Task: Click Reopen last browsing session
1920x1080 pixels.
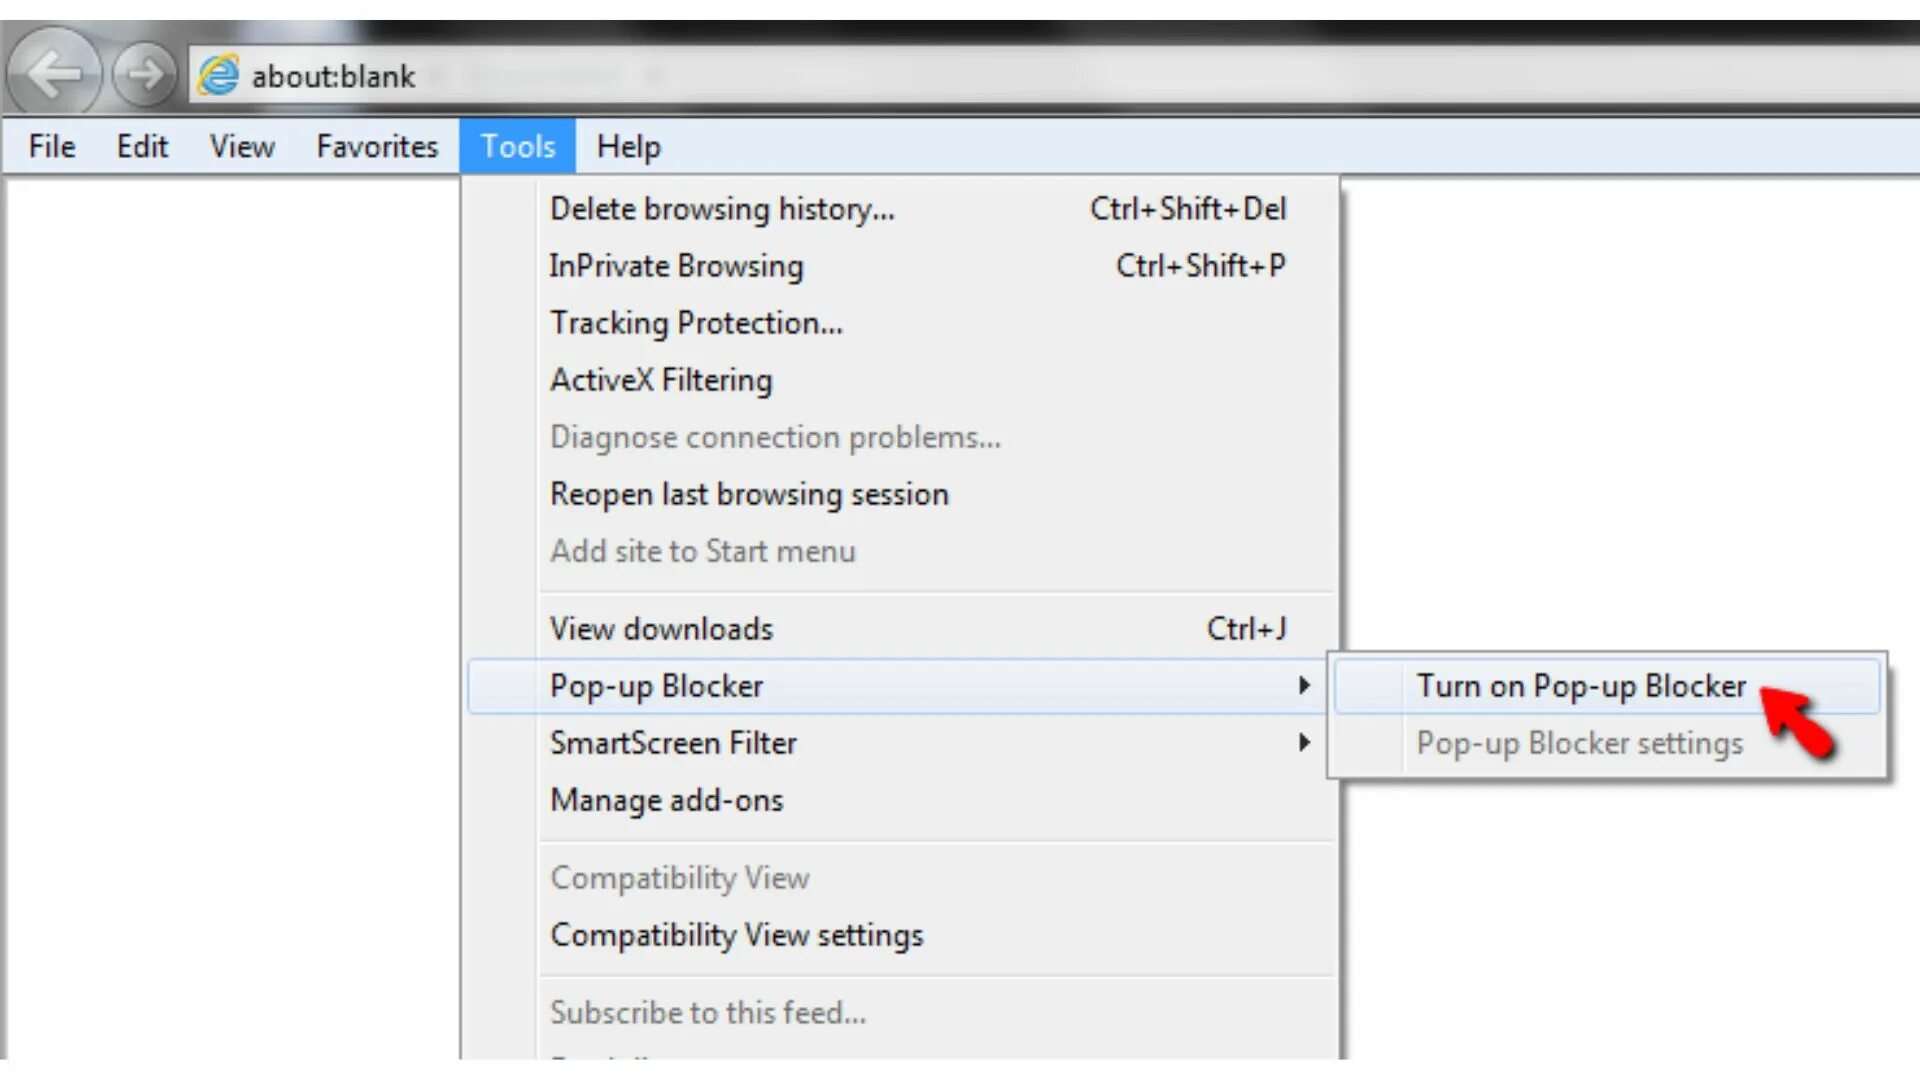Action: (749, 494)
